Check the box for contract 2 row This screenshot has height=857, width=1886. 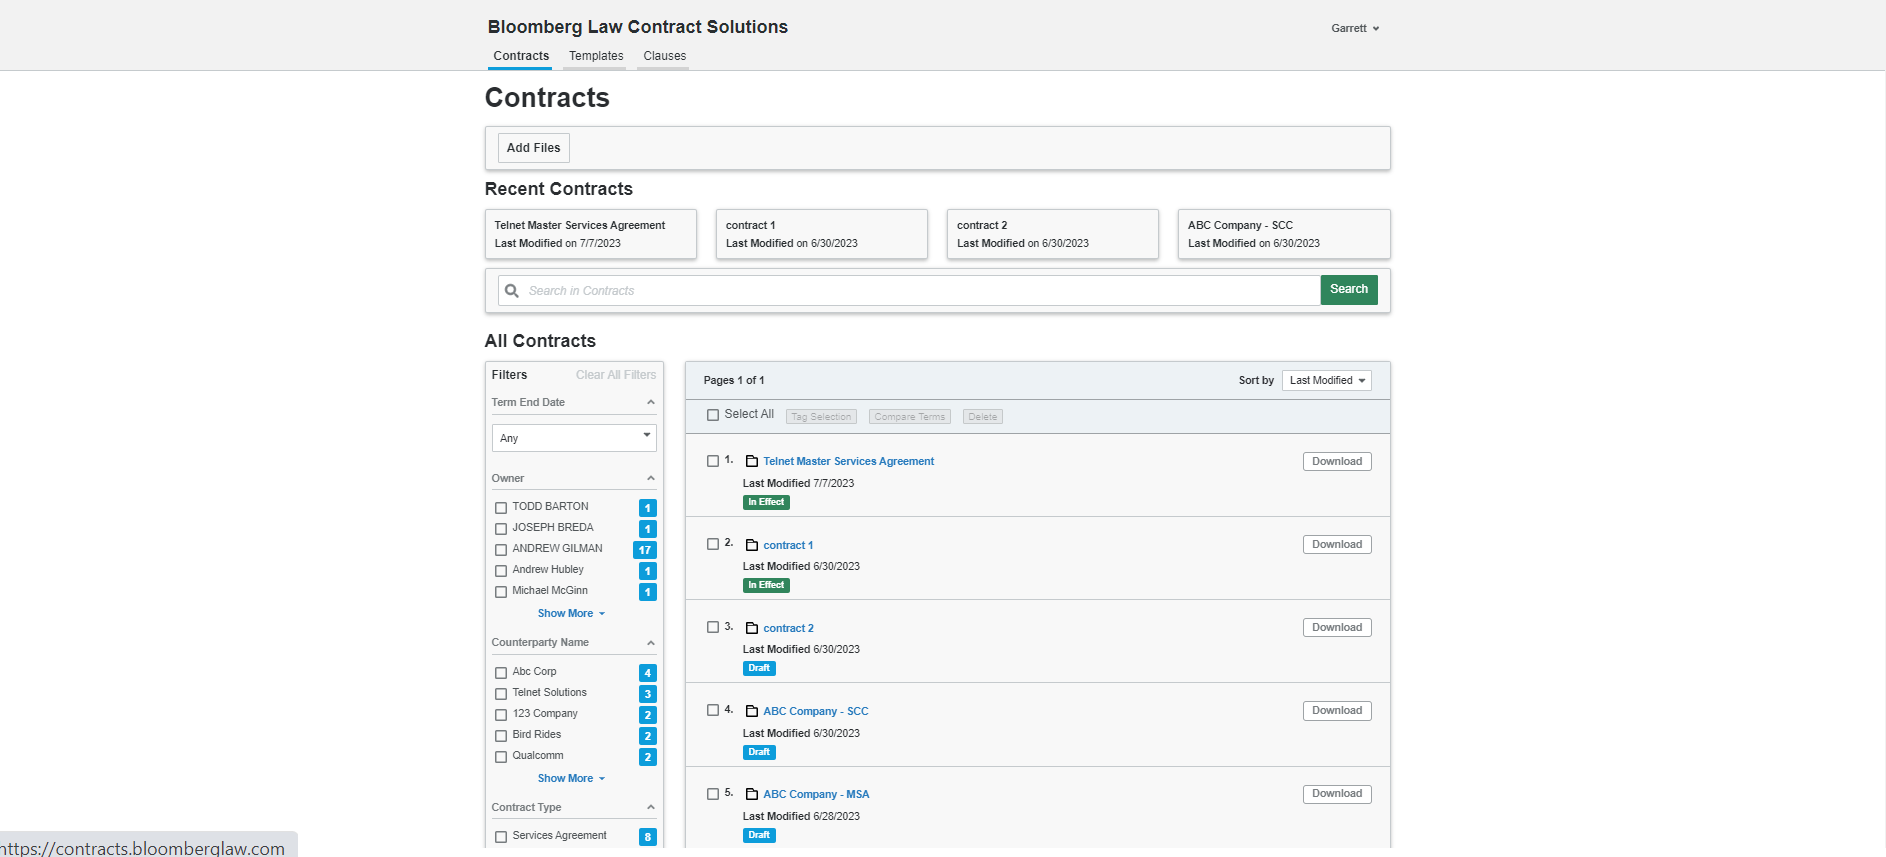pos(713,627)
